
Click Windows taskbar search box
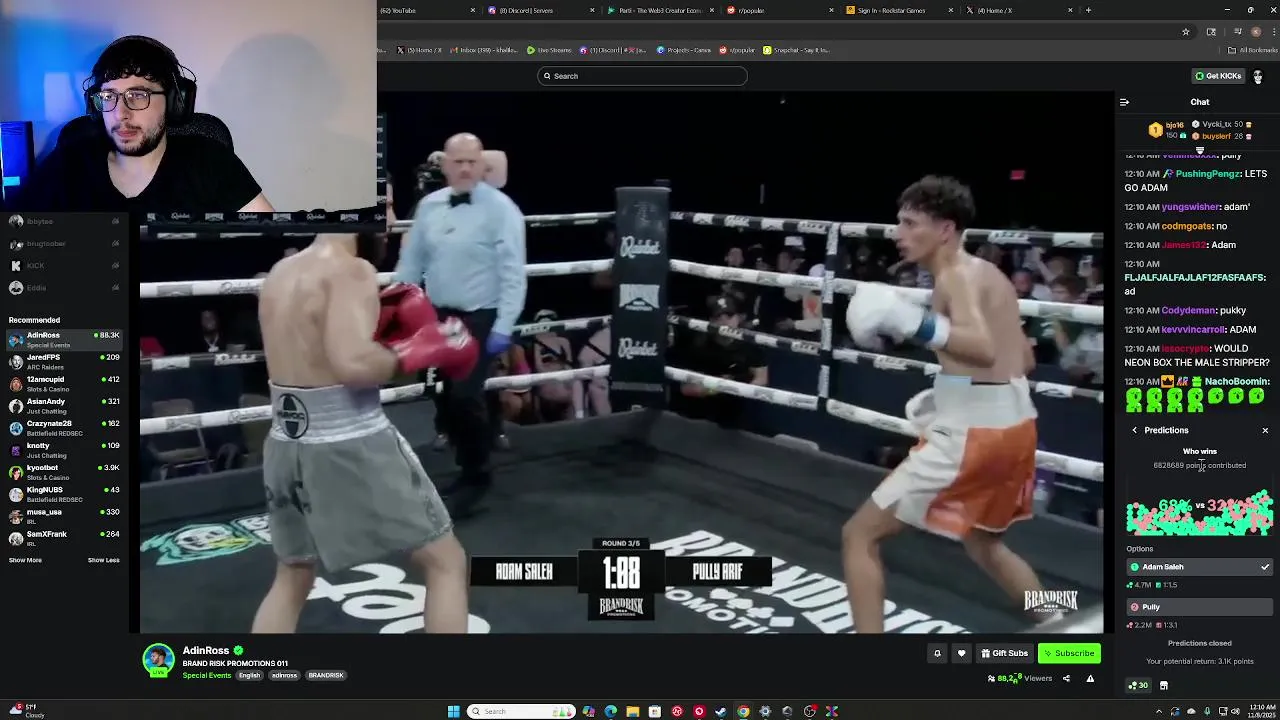(522, 711)
